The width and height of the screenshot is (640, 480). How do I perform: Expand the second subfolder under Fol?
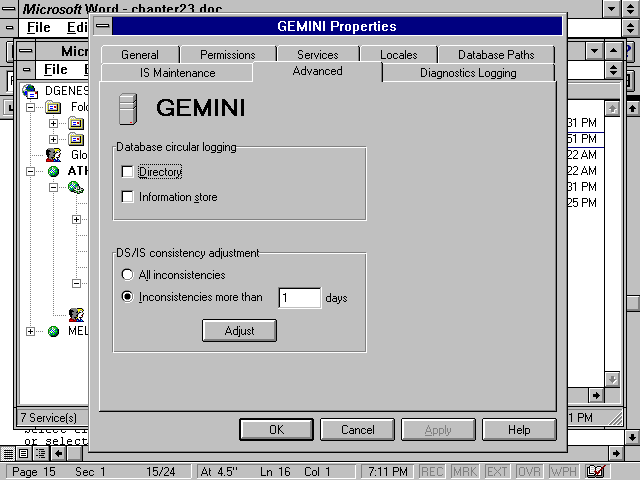tap(53, 139)
